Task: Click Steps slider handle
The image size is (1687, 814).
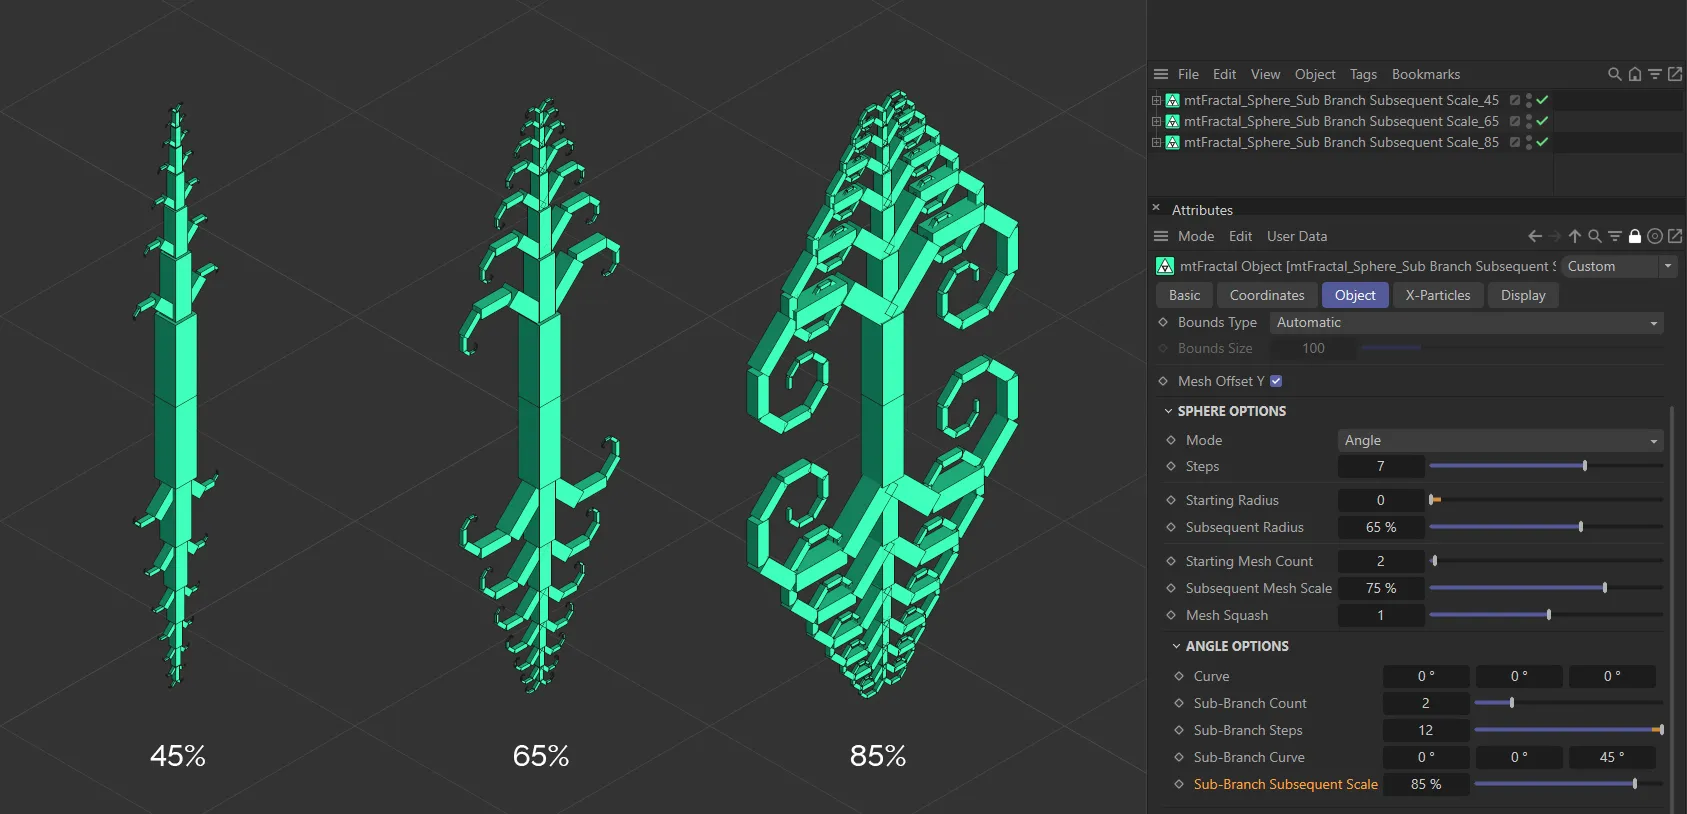Action: click(1585, 466)
